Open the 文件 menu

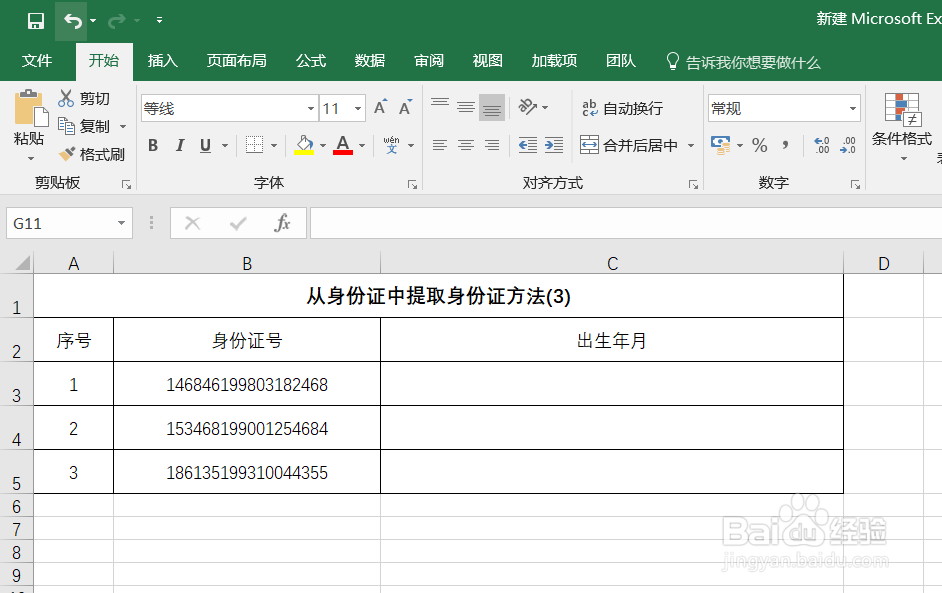tap(37, 61)
